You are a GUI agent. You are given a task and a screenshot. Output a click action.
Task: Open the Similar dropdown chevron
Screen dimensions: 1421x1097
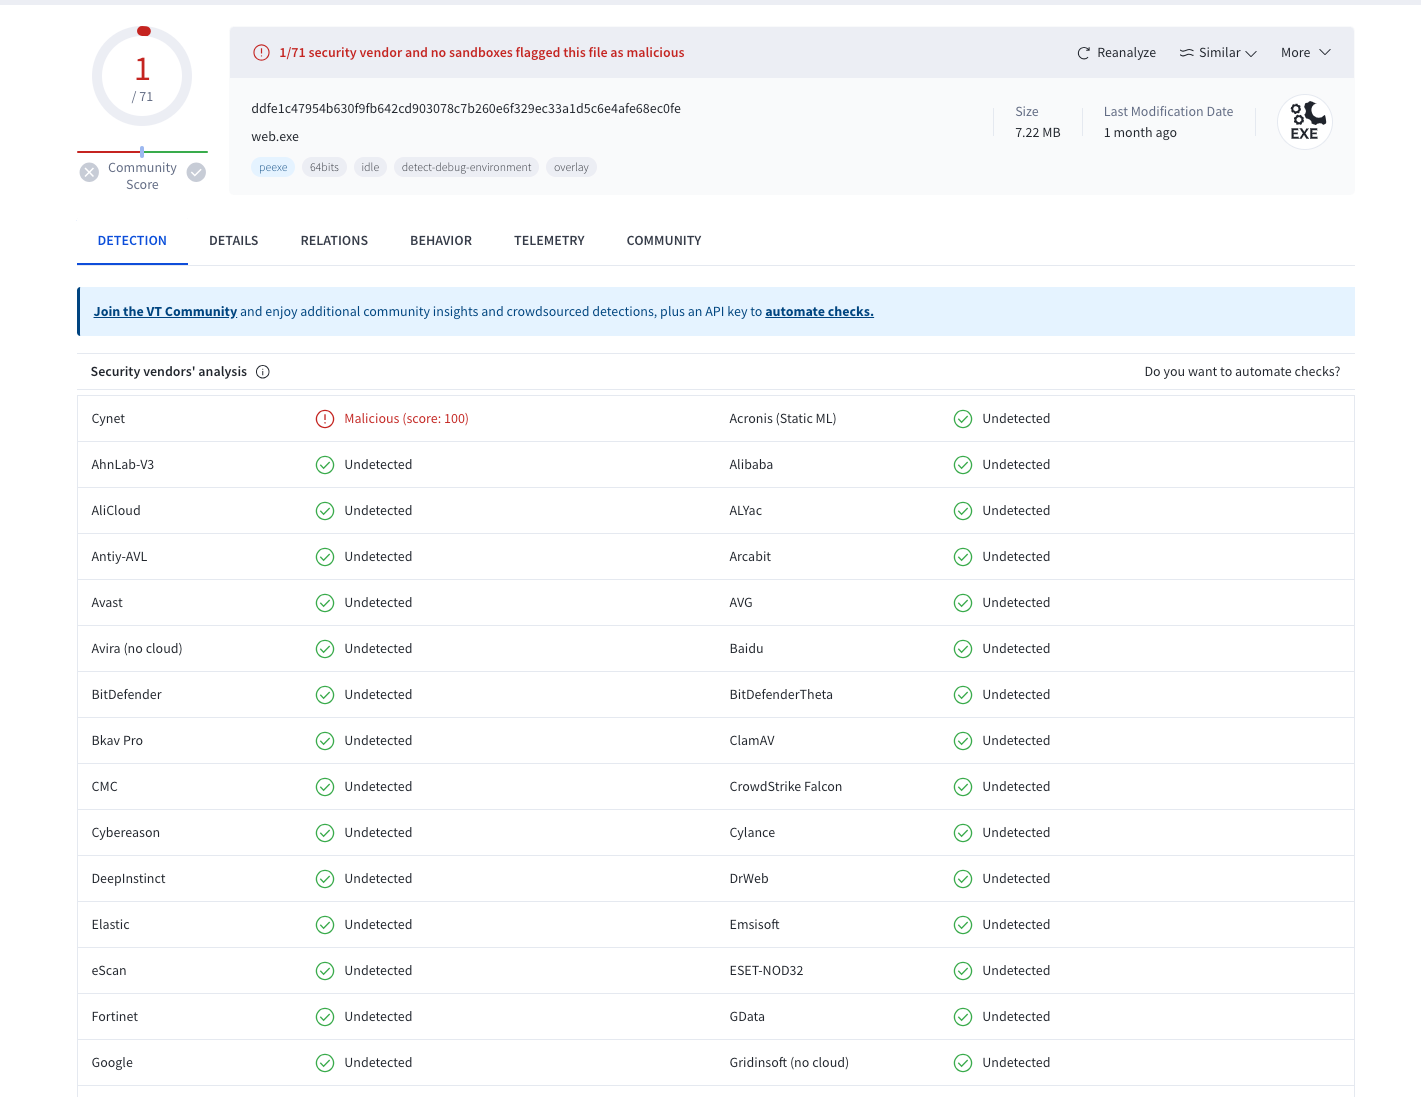tap(1250, 53)
